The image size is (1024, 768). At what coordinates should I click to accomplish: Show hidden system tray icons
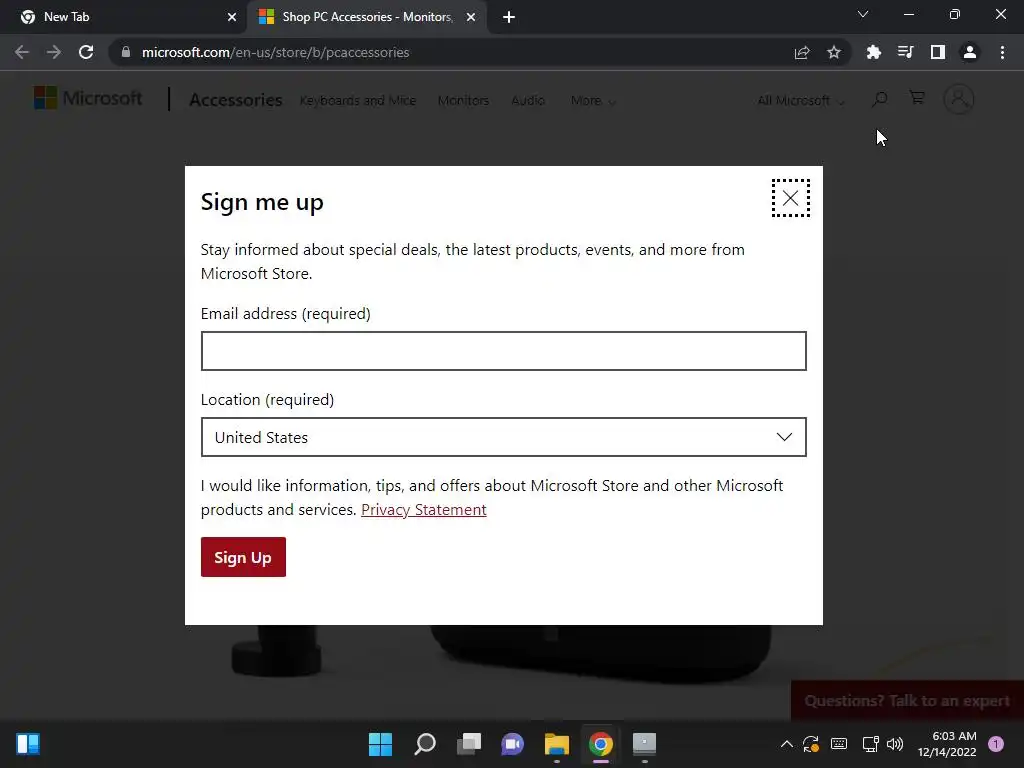point(787,744)
